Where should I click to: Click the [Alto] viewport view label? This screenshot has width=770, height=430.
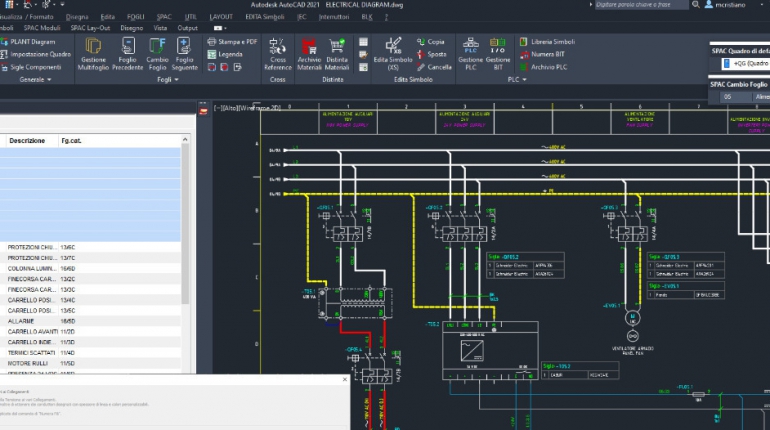[x=230, y=108]
